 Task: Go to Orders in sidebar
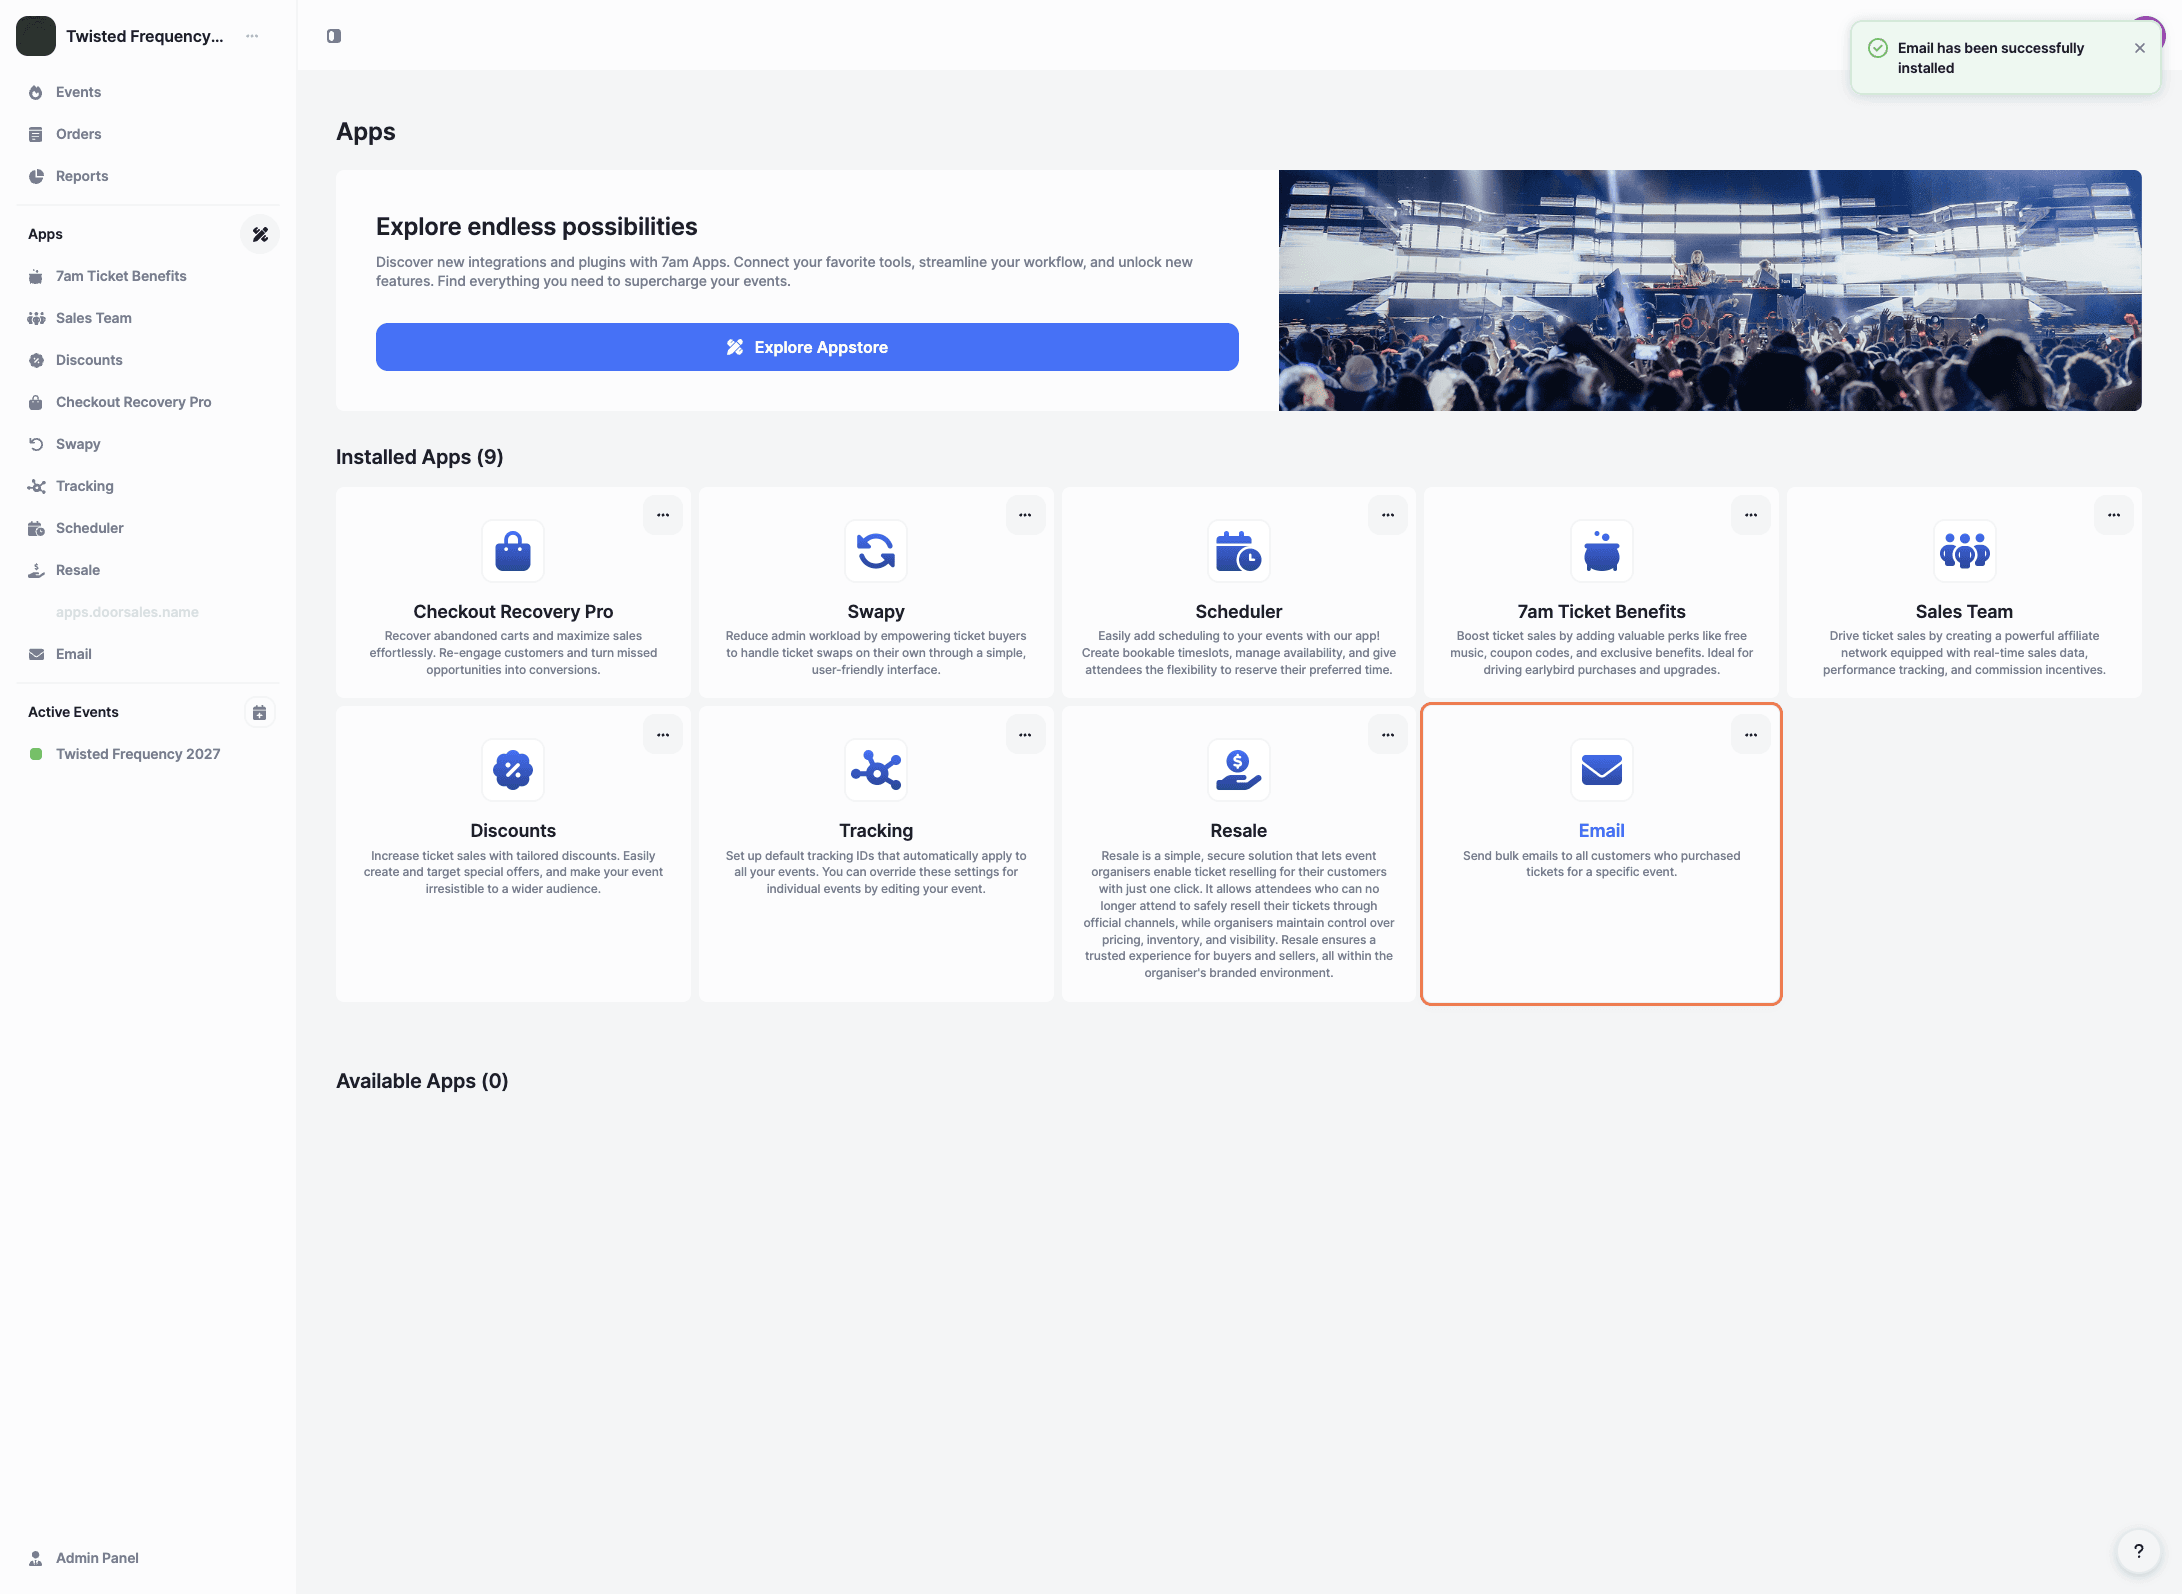click(x=78, y=134)
